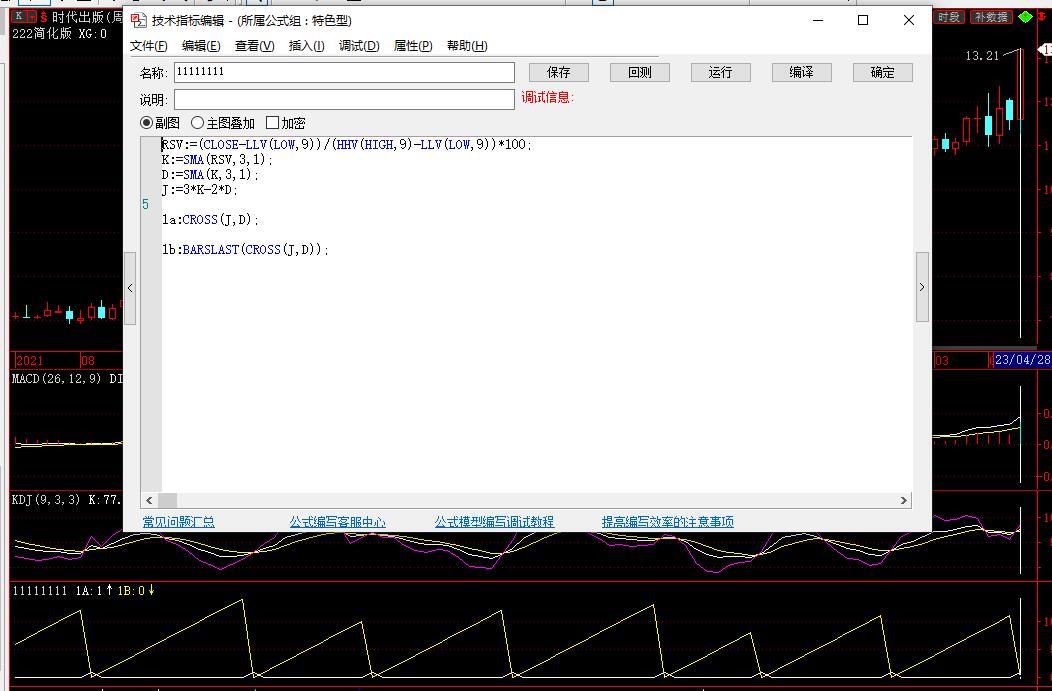Click the 补数据 button in the chart window
Image resolution: width=1052 pixels, height=691 pixels.
[x=991, y=17]
